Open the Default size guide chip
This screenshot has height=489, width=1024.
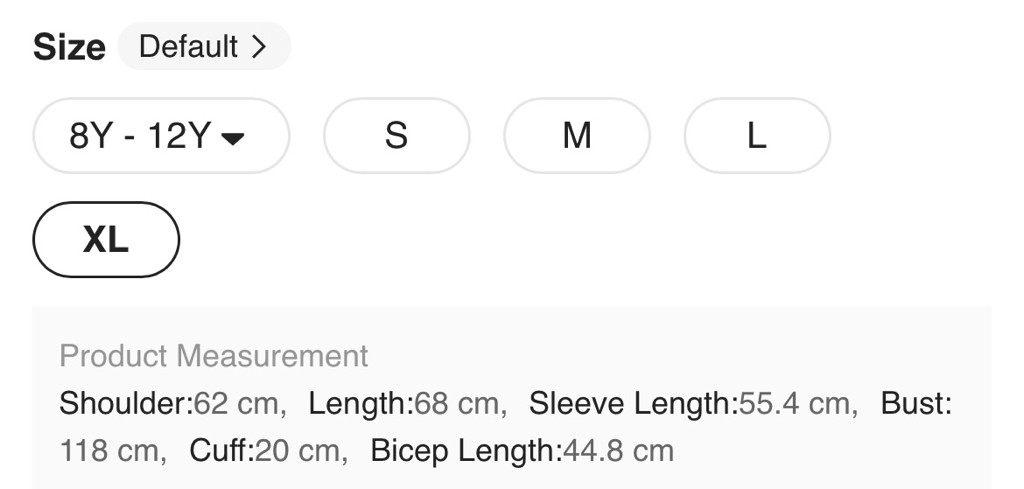click(203, 47)
